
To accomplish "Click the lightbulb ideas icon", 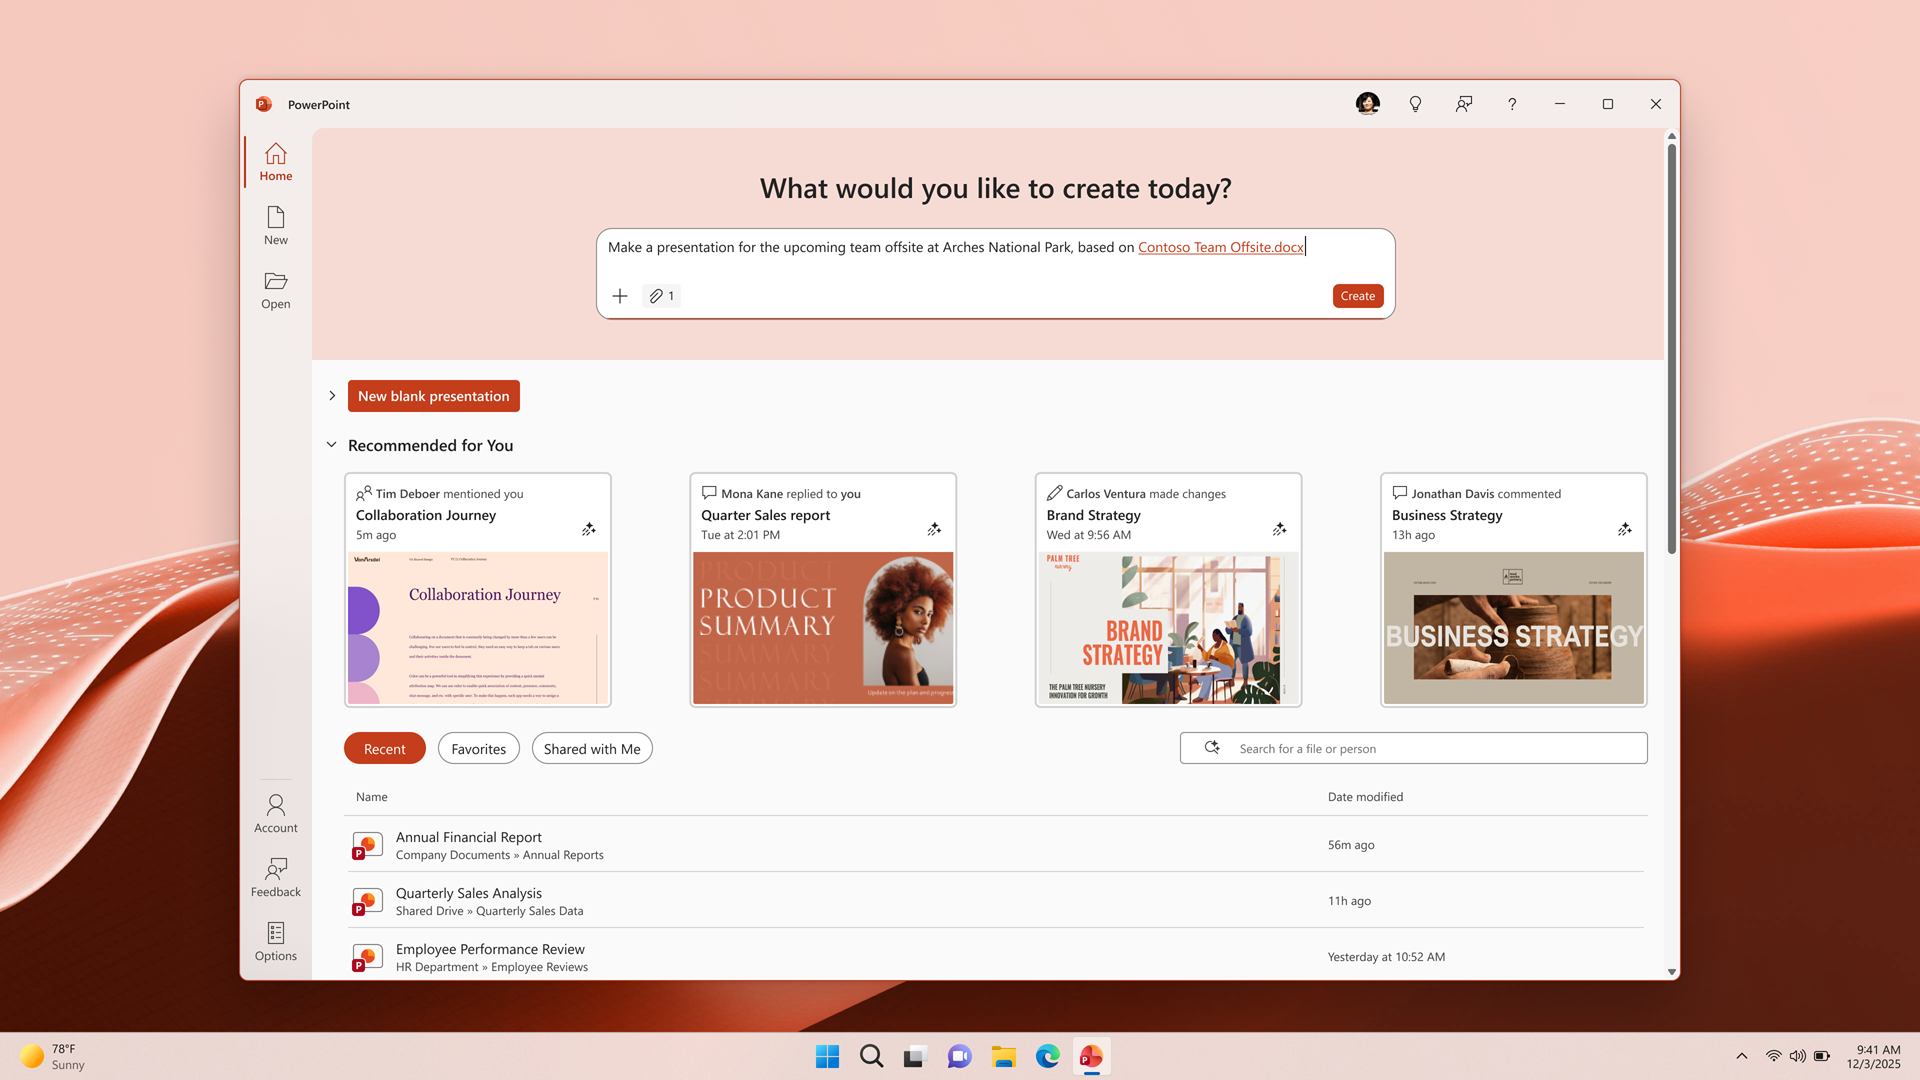I will pos(1415,104).
